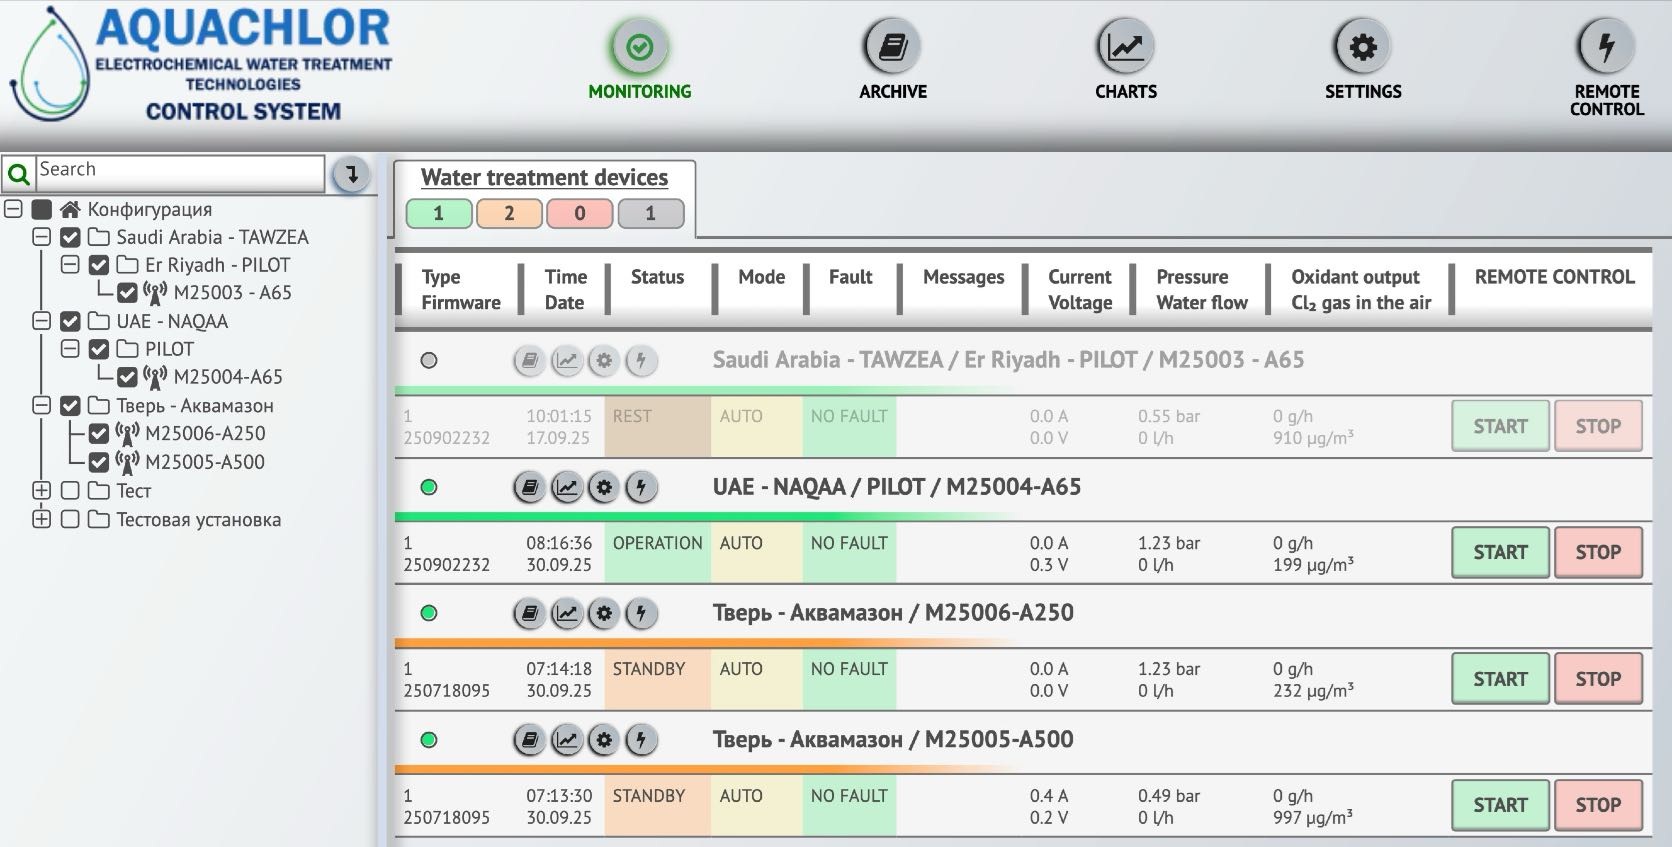
Task: Expand the Тестовая установка node
Action: point(41,520)
